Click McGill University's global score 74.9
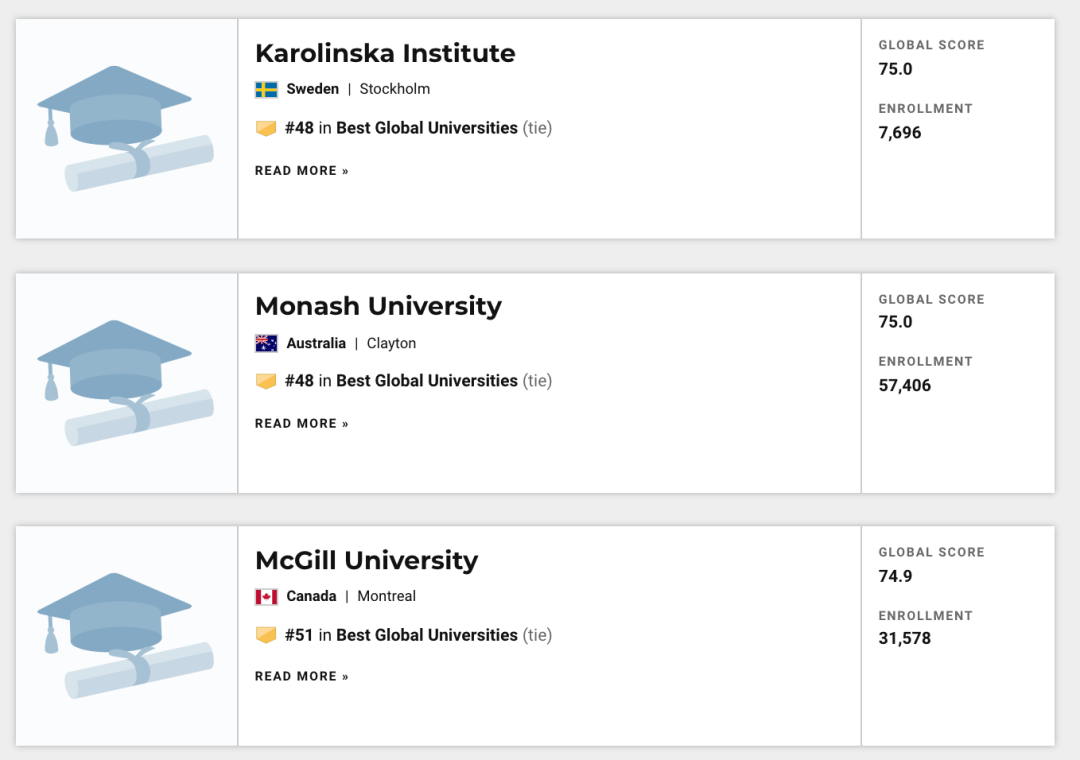Screen dimensions: 1080x760 click(895, 576)
